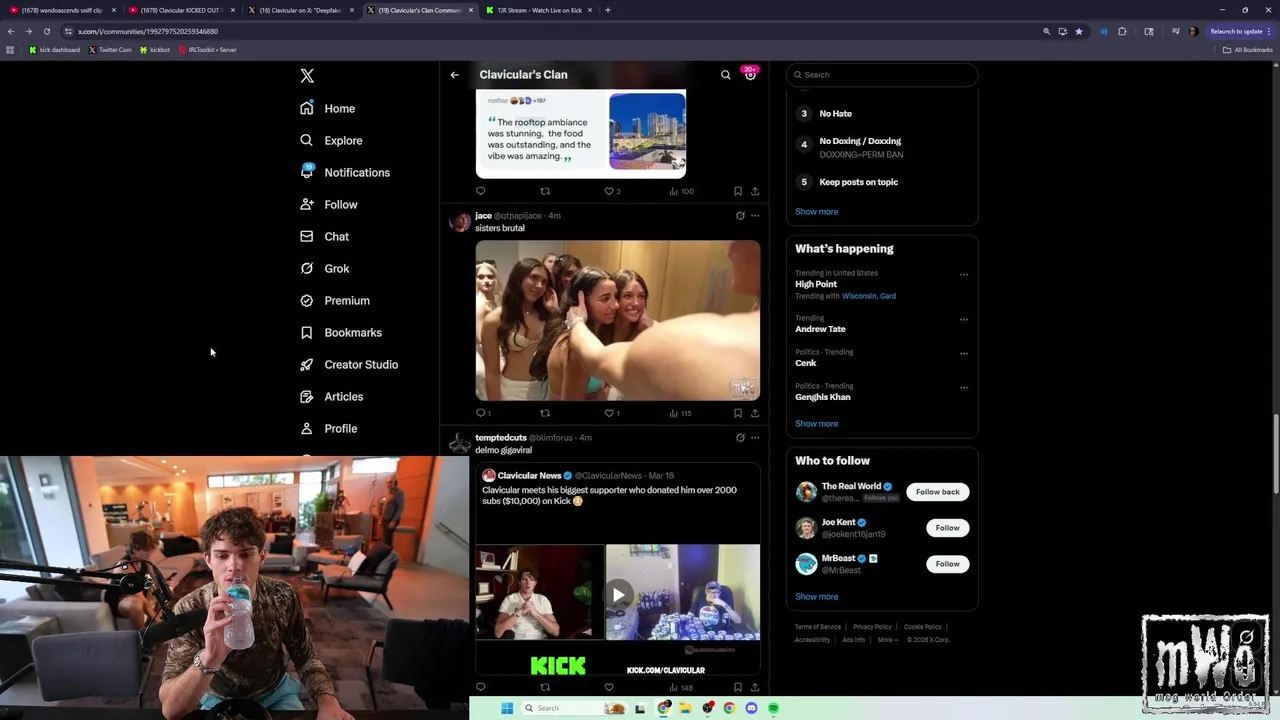Like the rooftop ambiance post
The width and height of the screenshot is (1280, 720).
pos(609,191)
